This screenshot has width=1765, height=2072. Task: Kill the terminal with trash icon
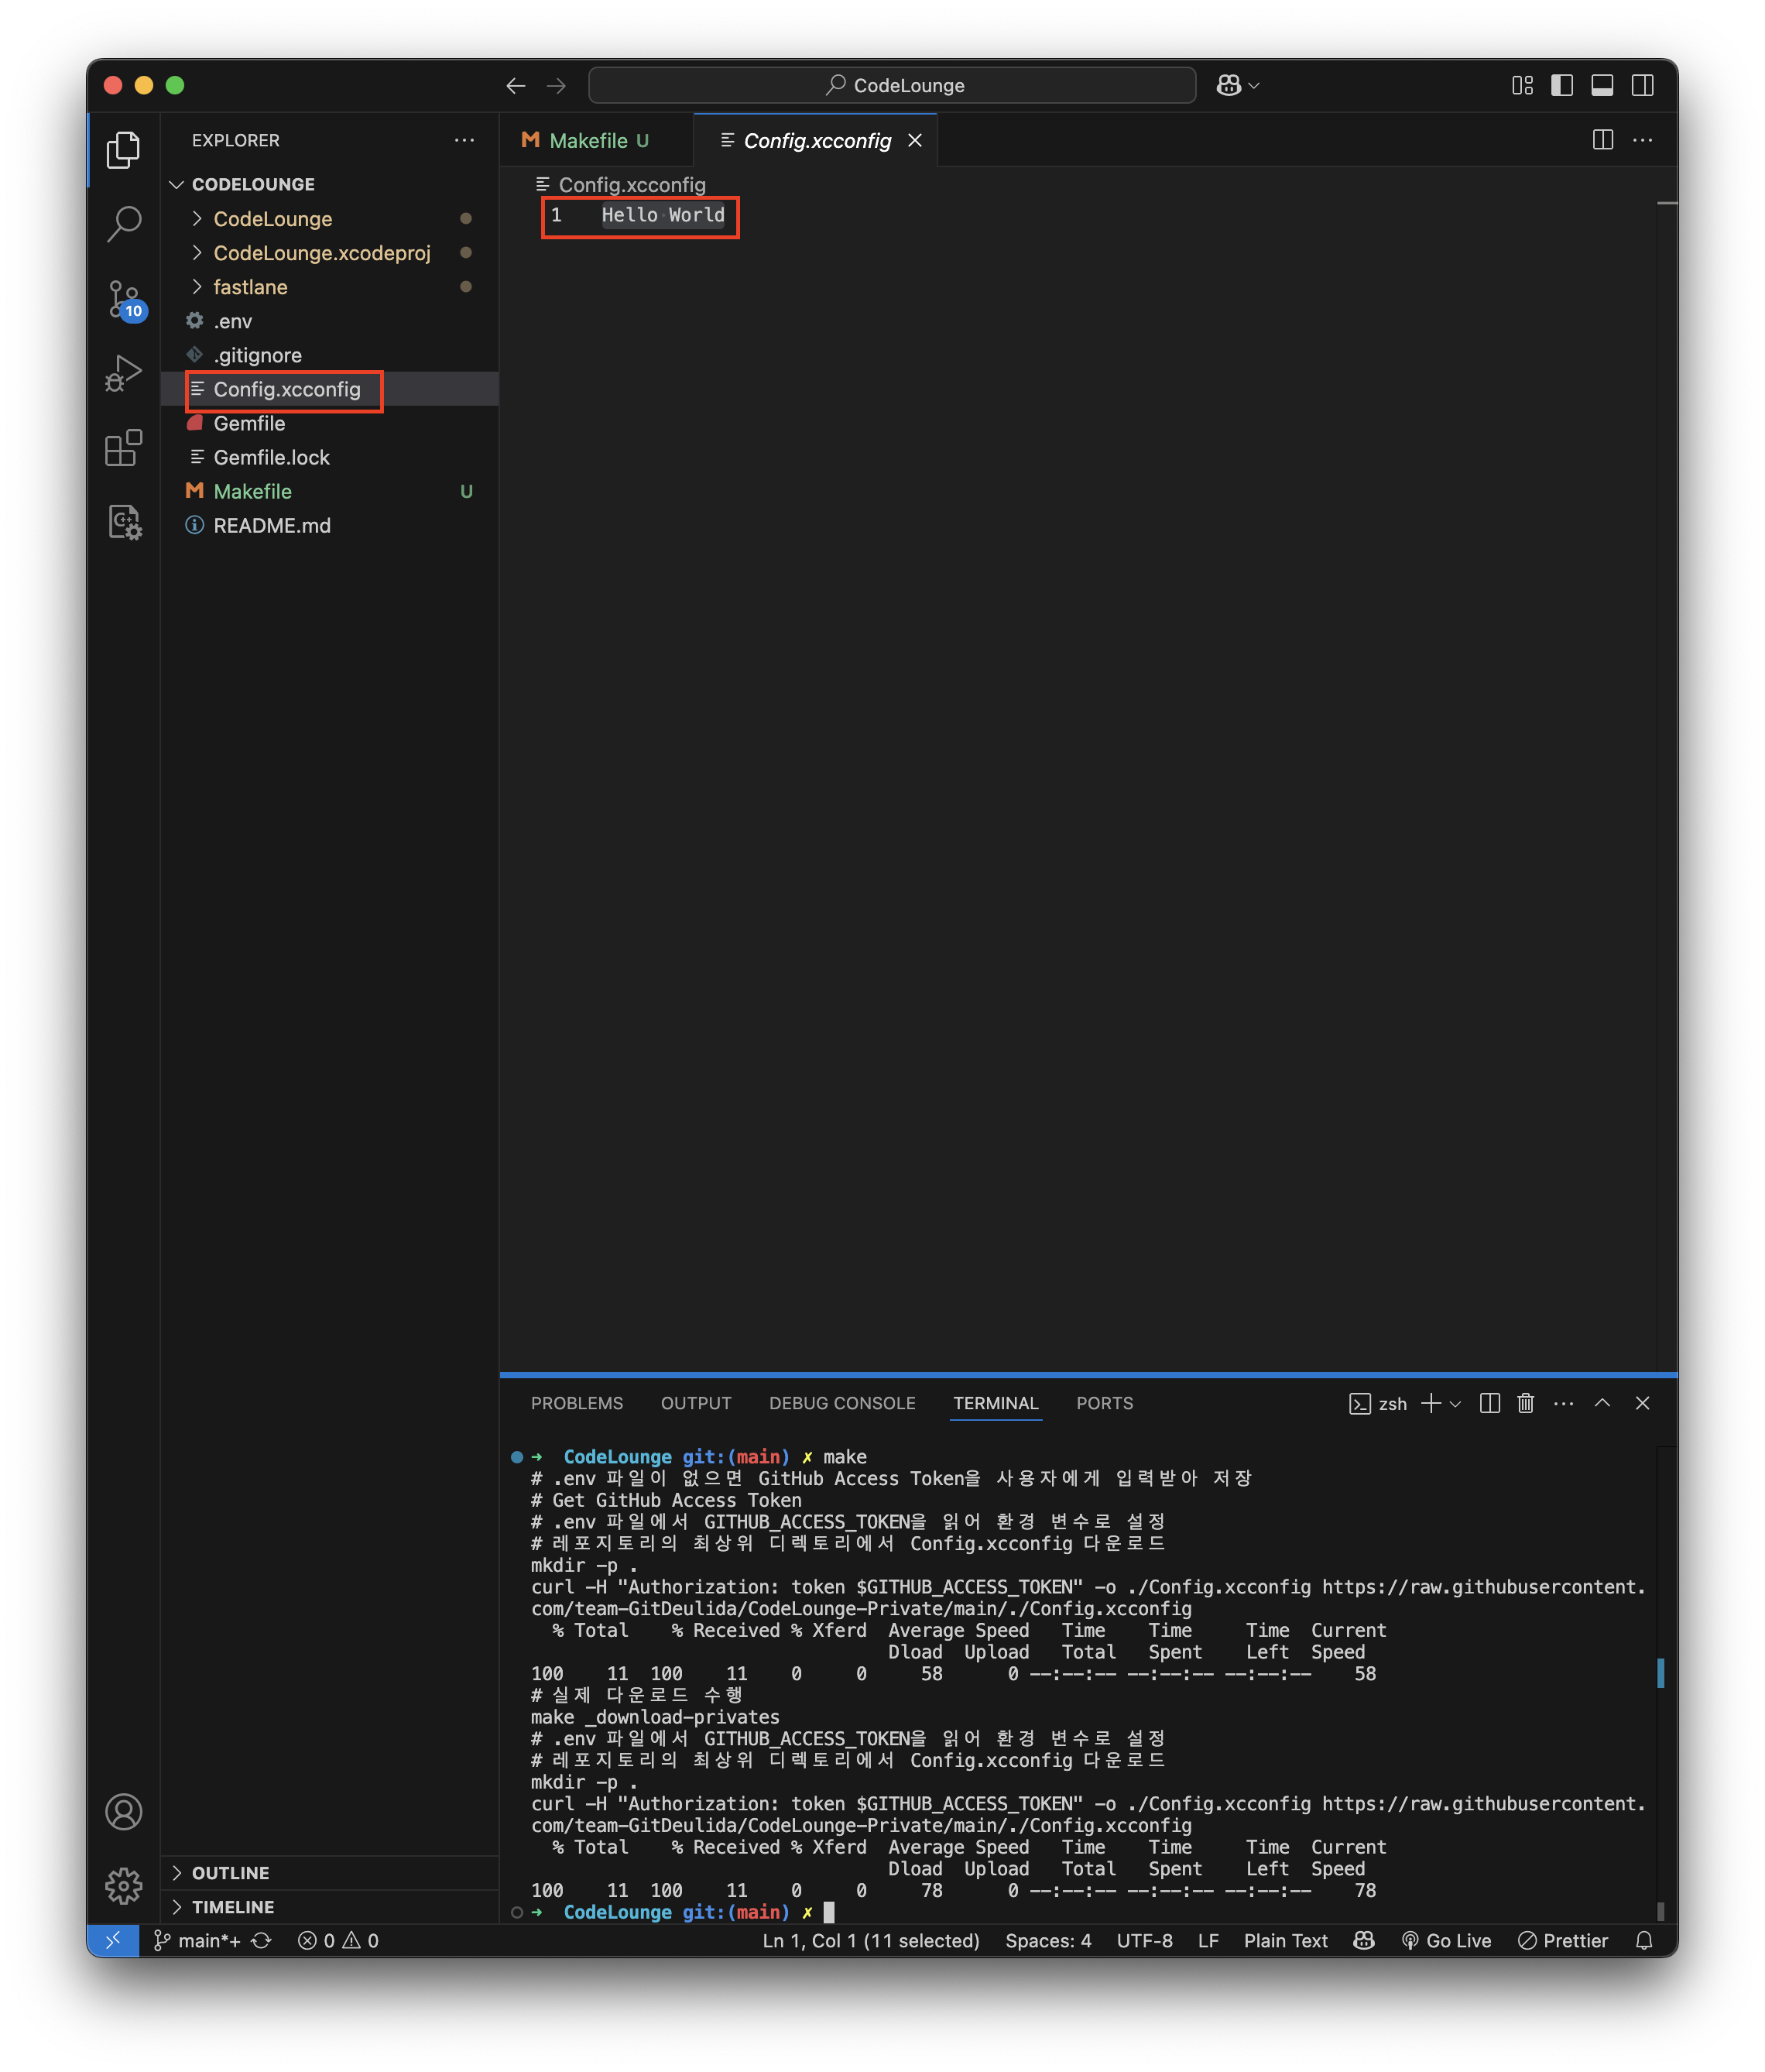pyautogui.click(x=1525, y=1404)
